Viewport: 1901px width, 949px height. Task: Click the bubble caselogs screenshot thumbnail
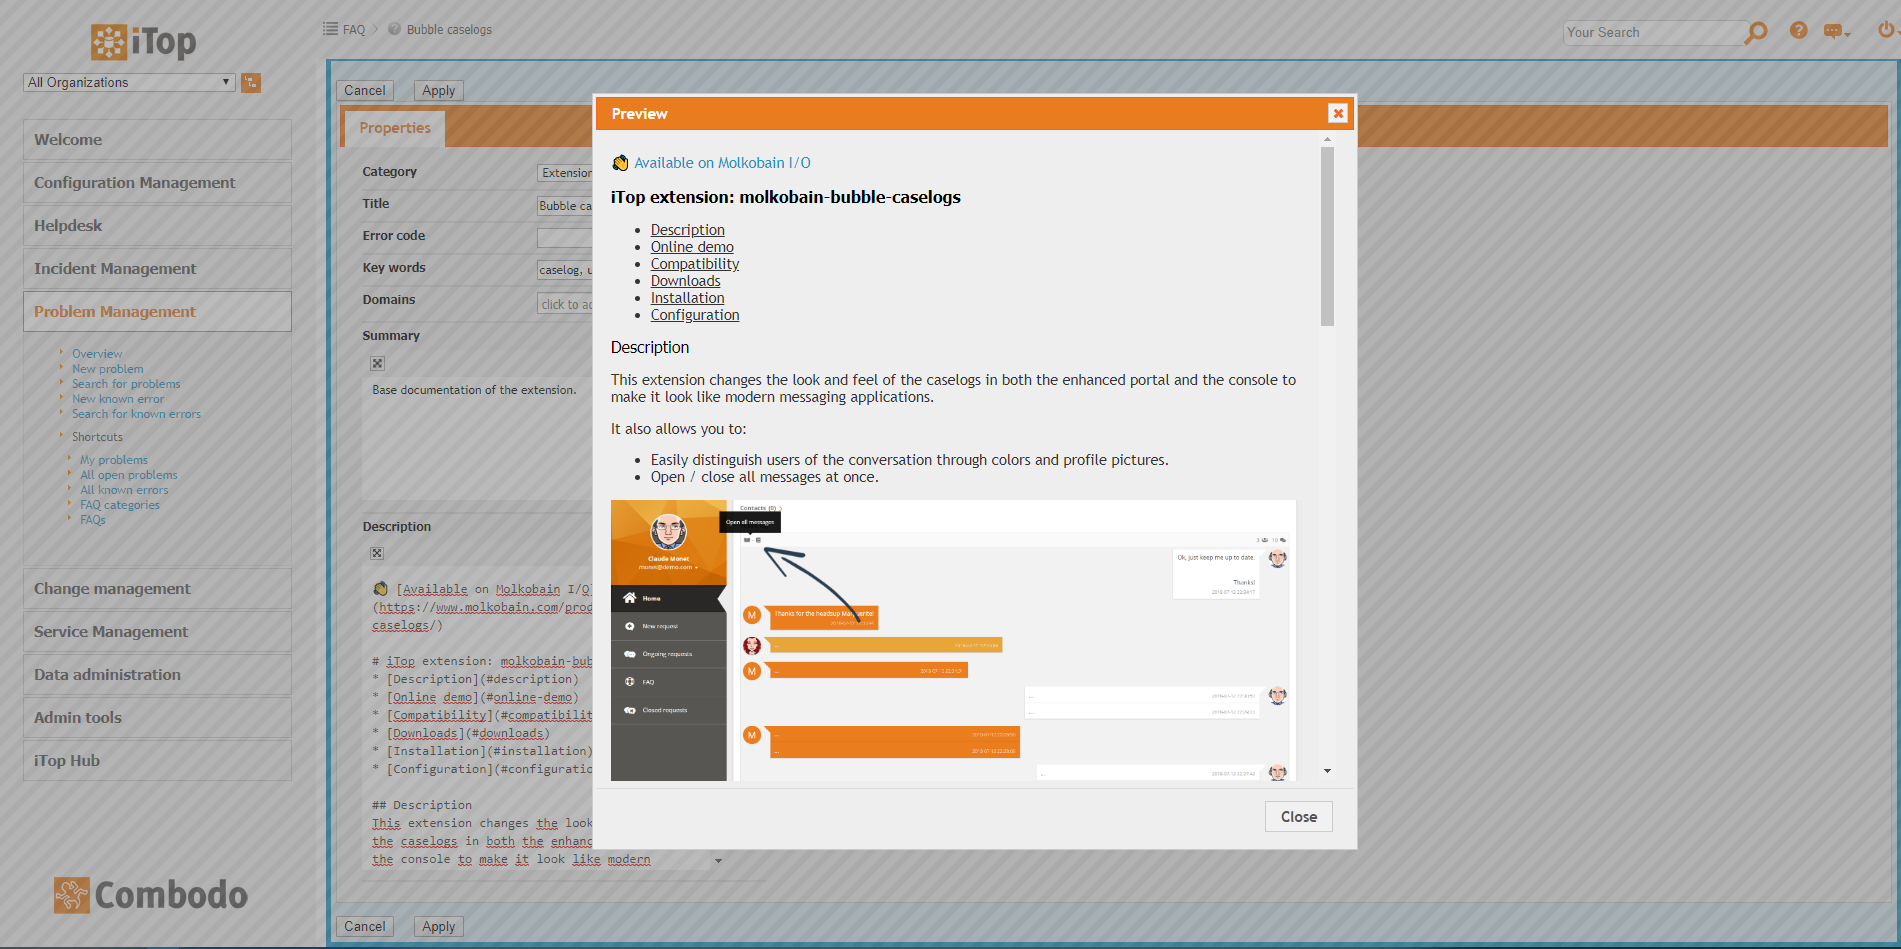[x=953, y=640]
